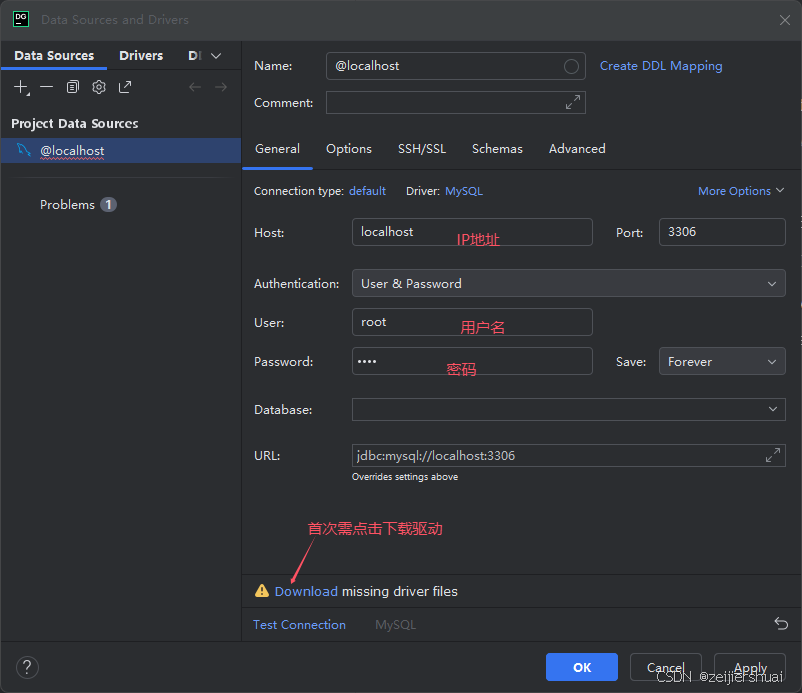The width and height of the screenshot is (802, 693).
Task: Click the Comment input field
Action: coord(455,102)
